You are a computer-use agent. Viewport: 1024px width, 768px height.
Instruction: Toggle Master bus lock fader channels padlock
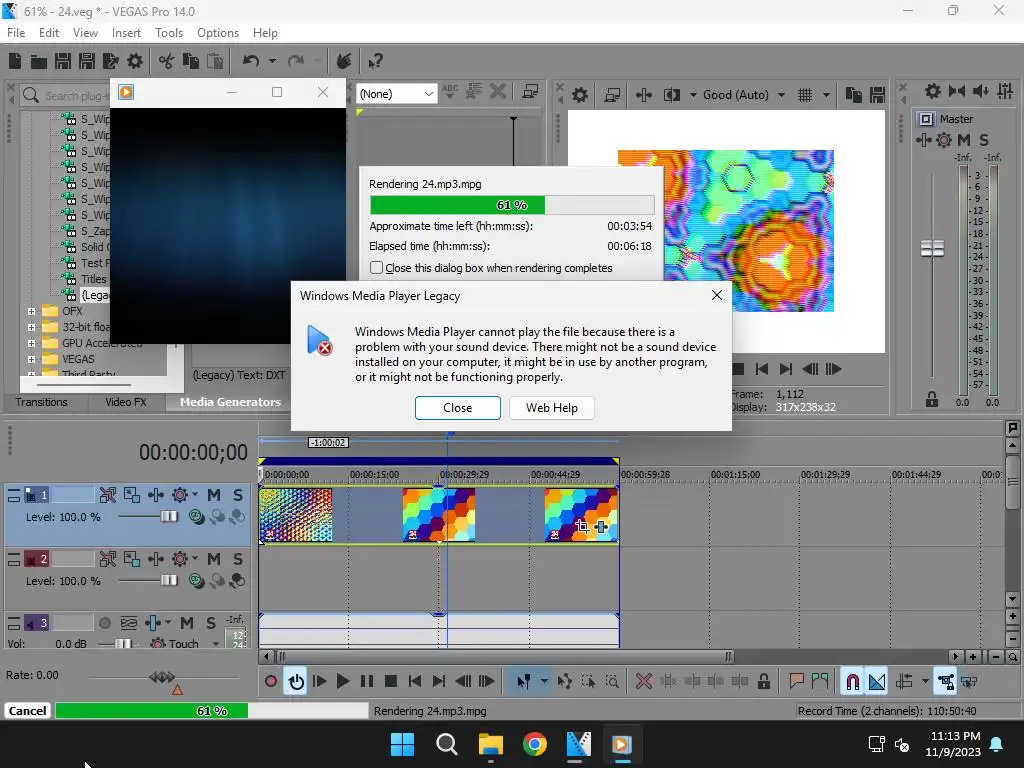coord(932,400)
